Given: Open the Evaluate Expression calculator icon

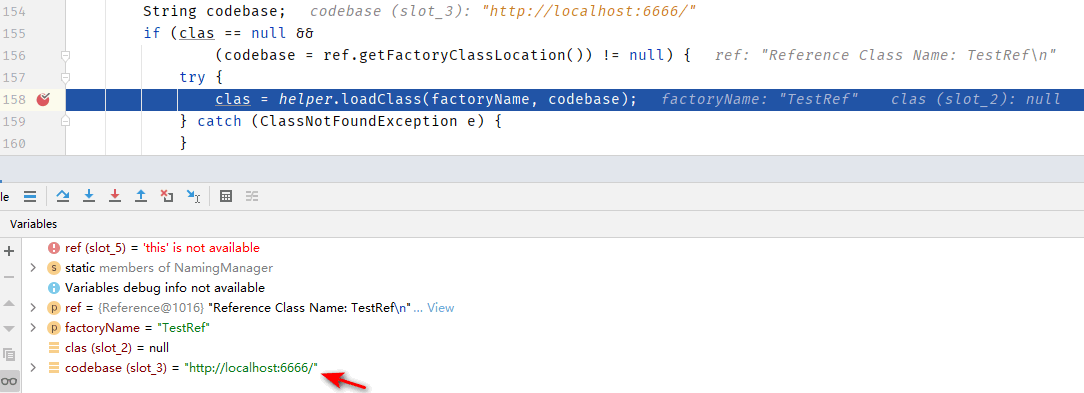Looking at the screenshot, I should click(x=225, y=196).
